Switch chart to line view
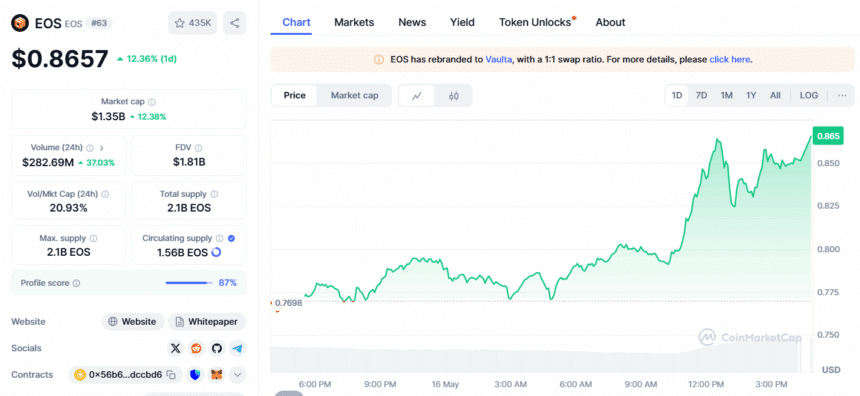The width and height of the screenshot is (860, 396). [x=417, y=95]
